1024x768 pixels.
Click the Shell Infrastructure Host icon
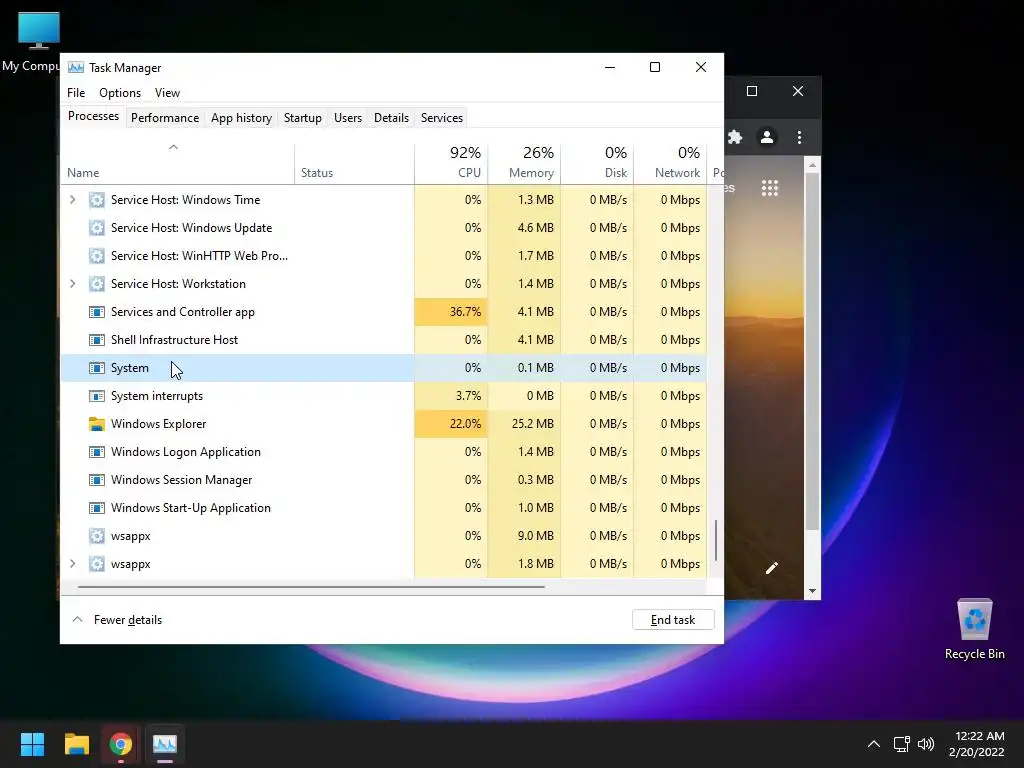[x=97, y=340]
